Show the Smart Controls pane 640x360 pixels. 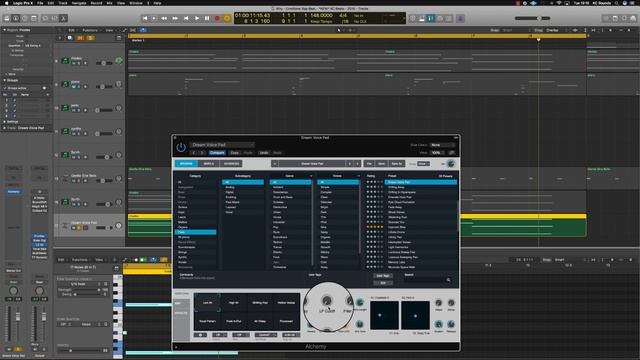tap(45, 18)
